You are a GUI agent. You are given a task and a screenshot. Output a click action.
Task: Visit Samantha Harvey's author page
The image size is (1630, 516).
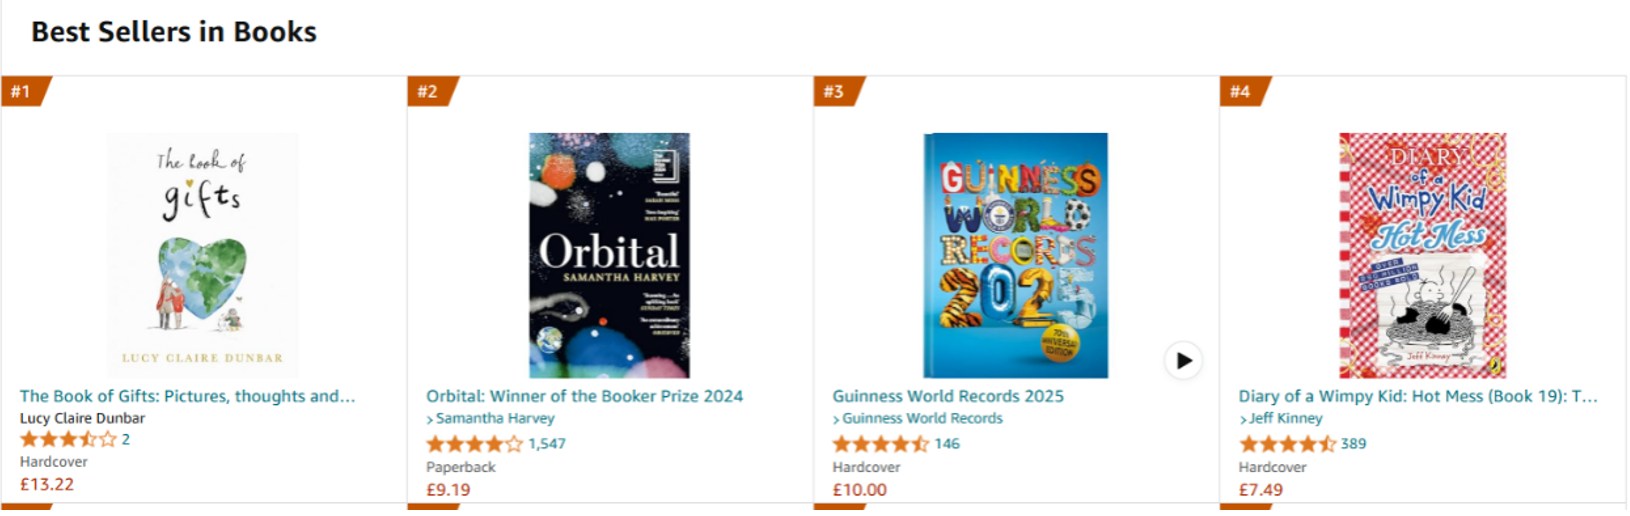tap(495, 418)
